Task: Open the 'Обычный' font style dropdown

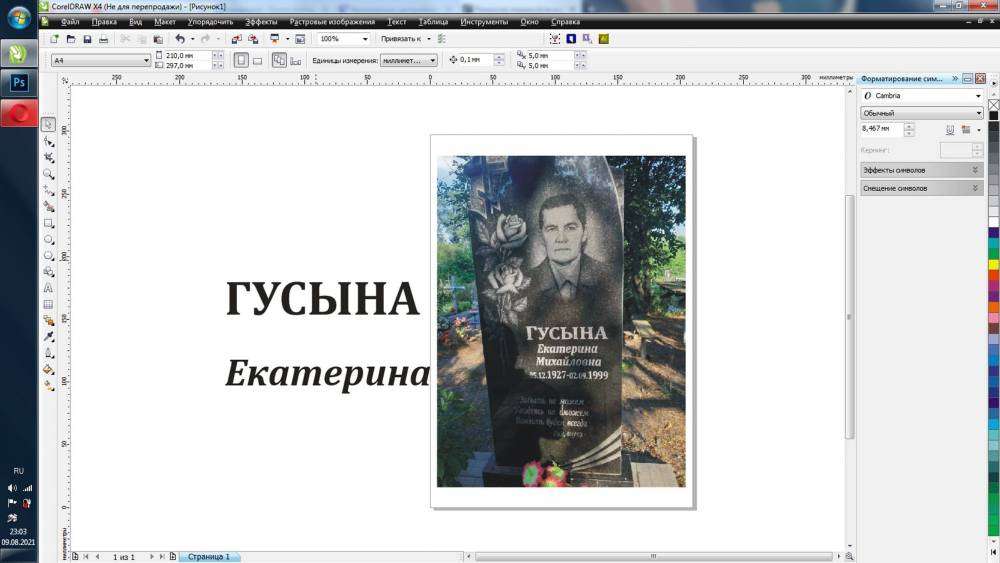Action: (x=979, y=113)
